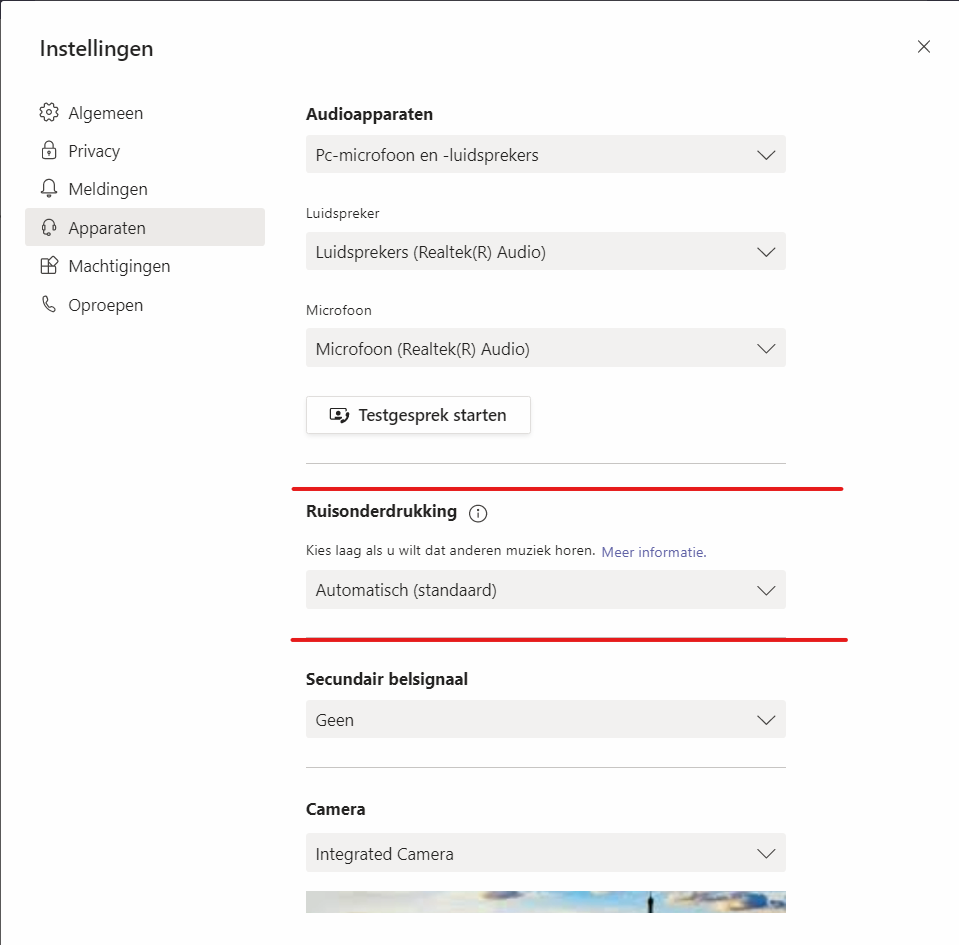Open the Secundair belsignaal dropdown
Image resolution: width=959 pixels, height=945 pixels.
[545, 720]
